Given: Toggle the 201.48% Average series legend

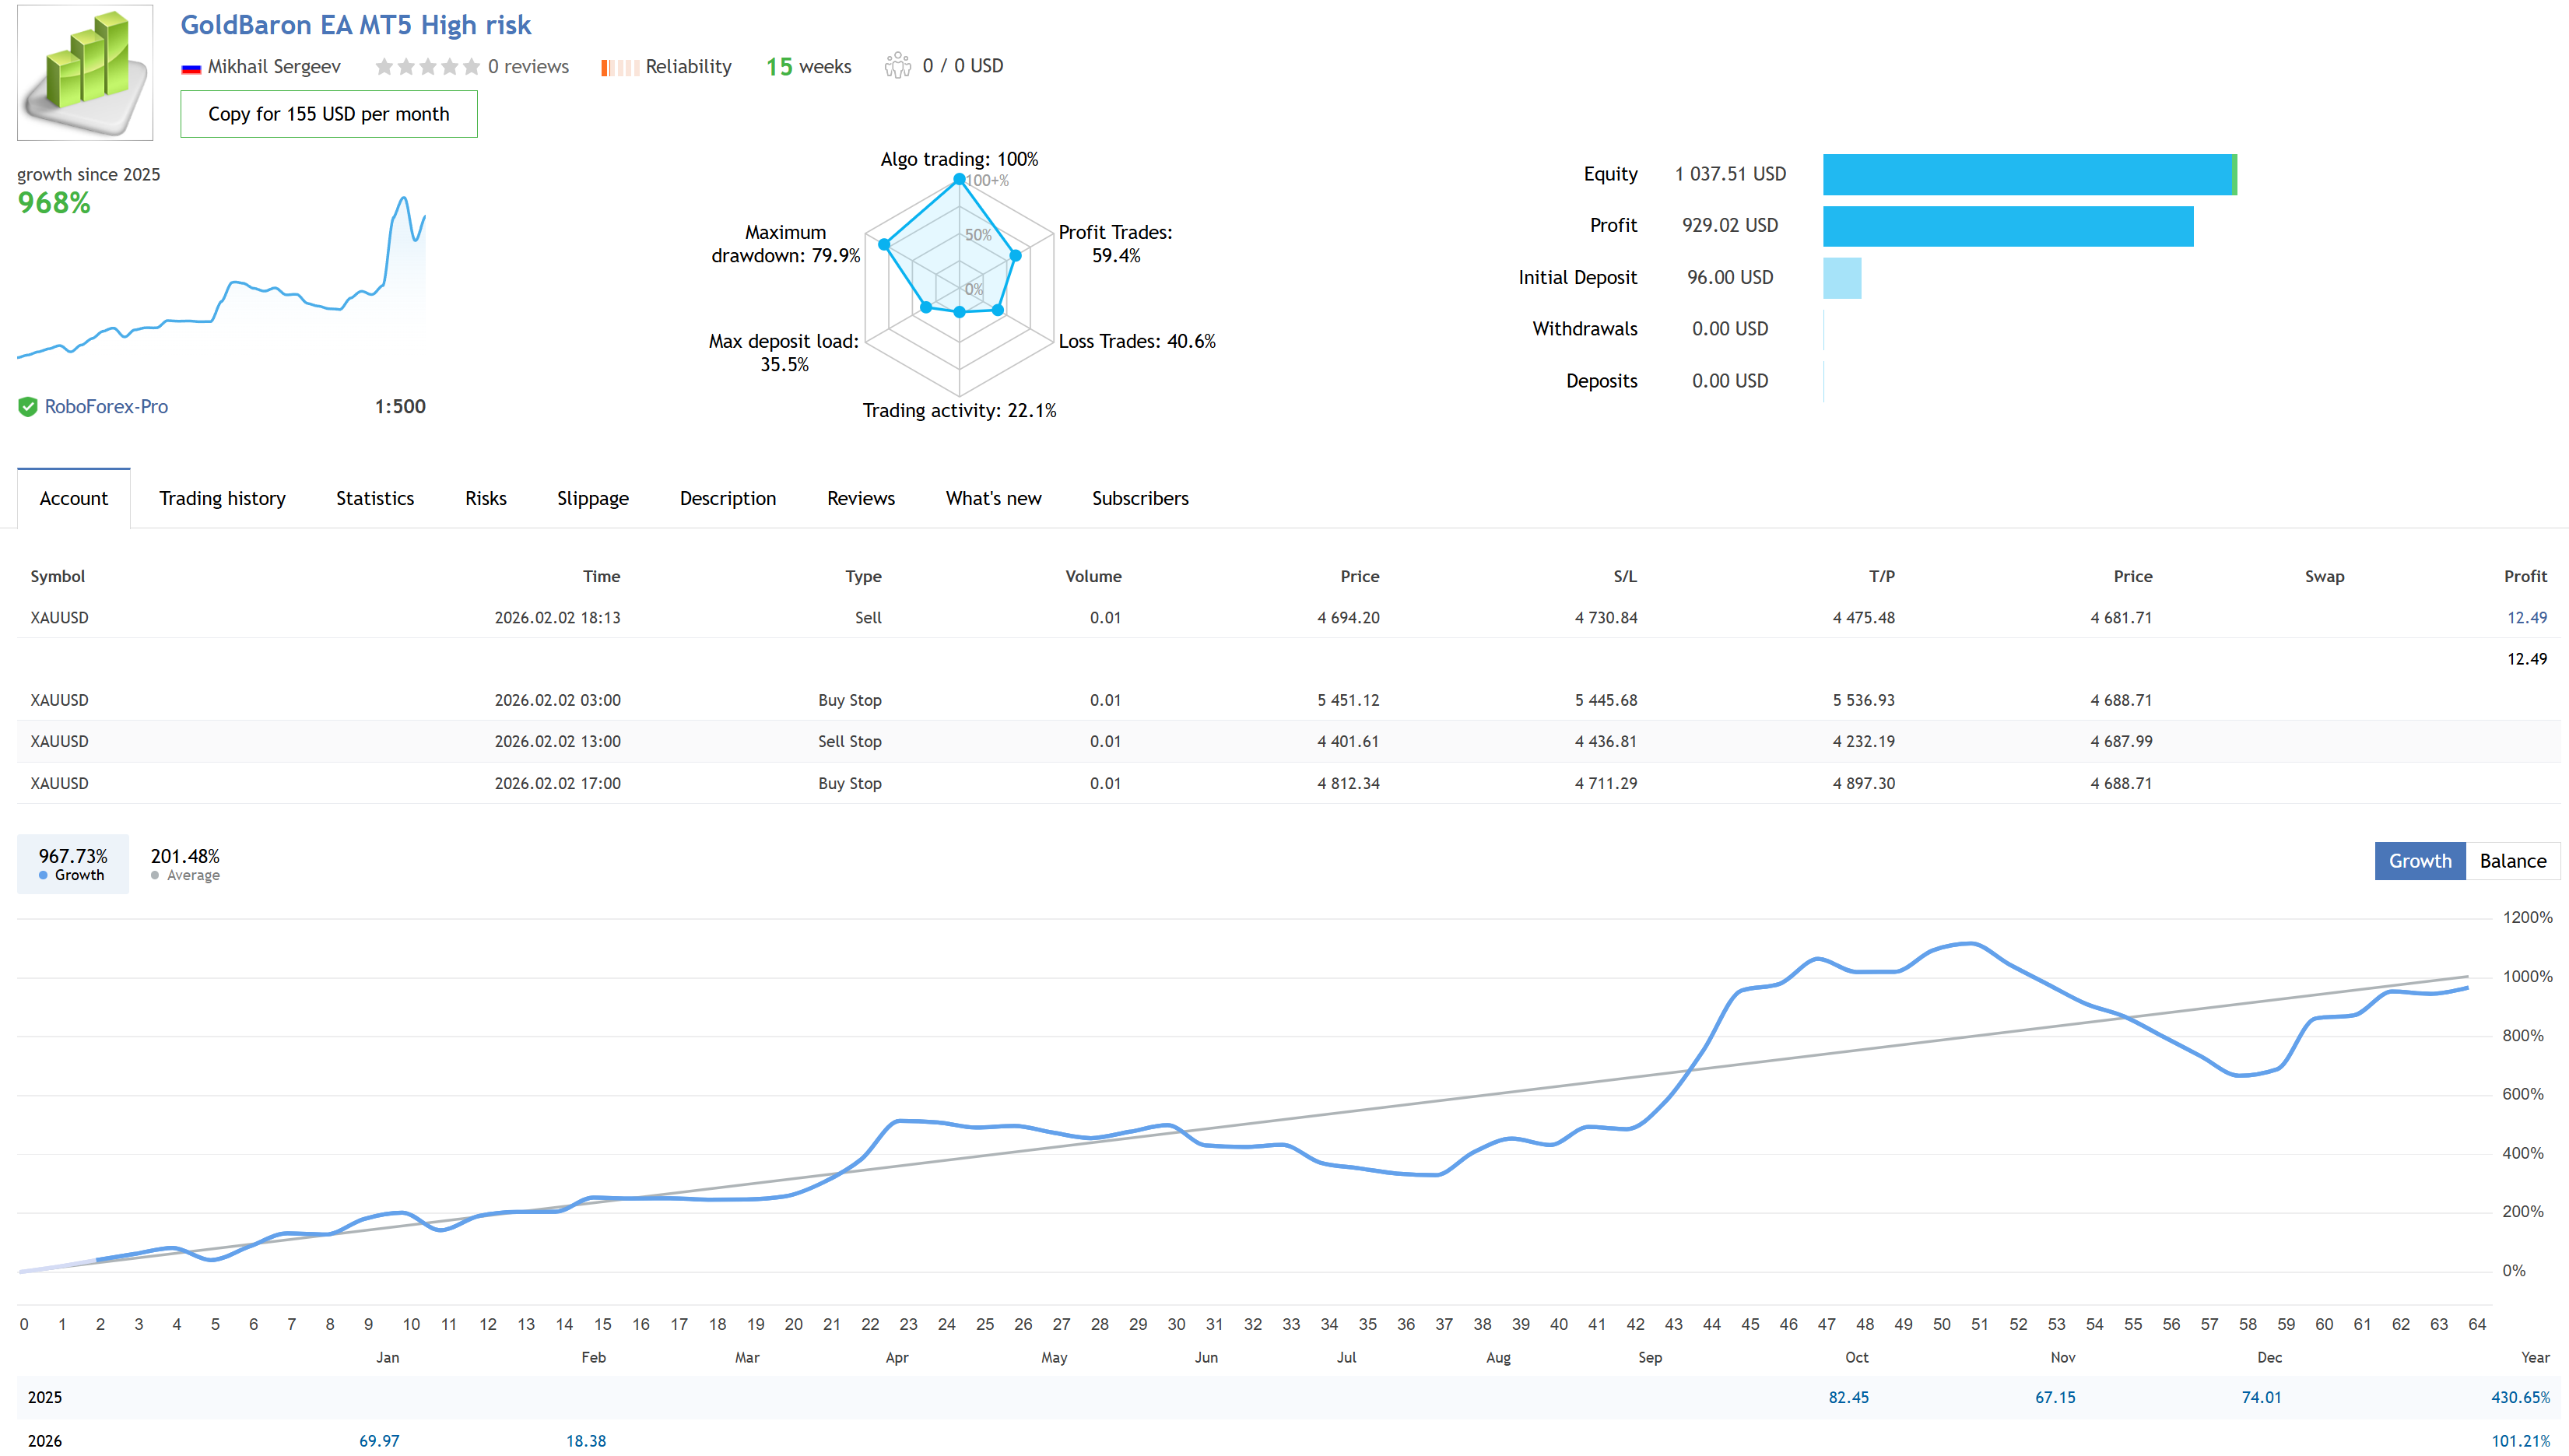Looking at the screenshot, I should 185,864.
